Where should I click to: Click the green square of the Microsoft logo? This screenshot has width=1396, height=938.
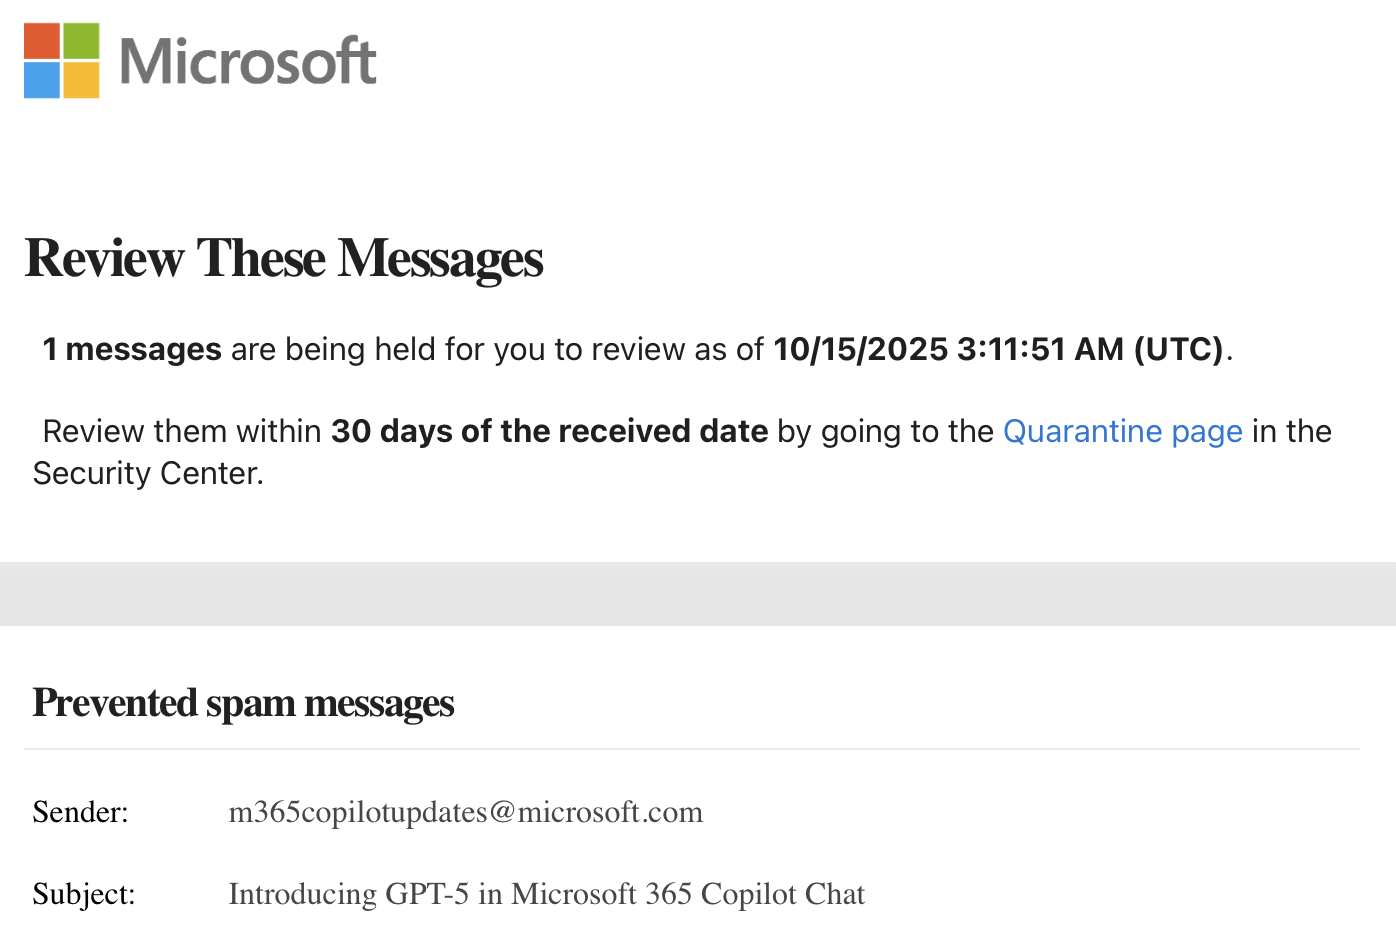[x=82, y=41]
